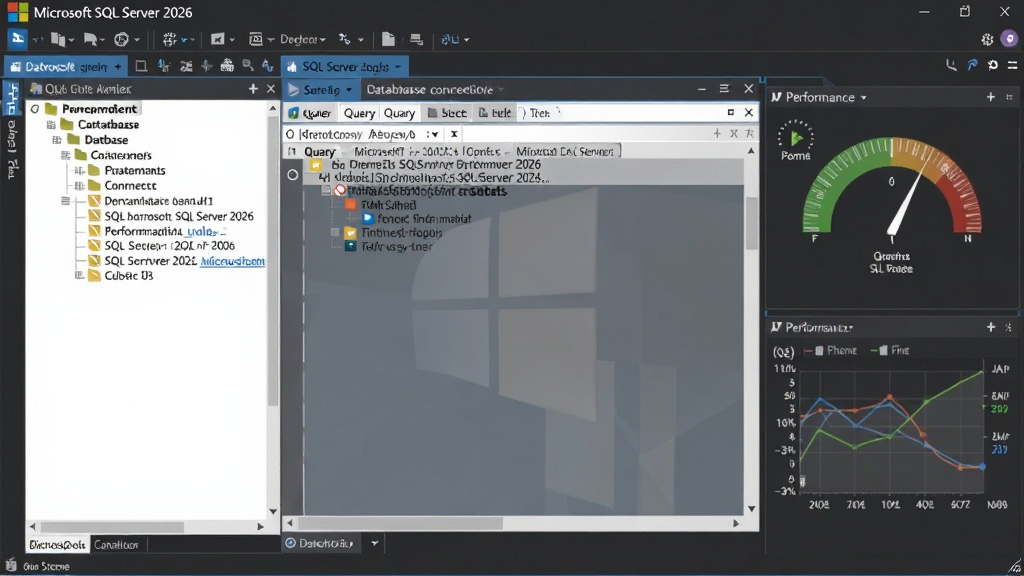The height and width of the screenshot is (576, 1024).
Task: Click the bottom status bar icon beside 'Gua Sterne'
Action: (x=10, y=566)
